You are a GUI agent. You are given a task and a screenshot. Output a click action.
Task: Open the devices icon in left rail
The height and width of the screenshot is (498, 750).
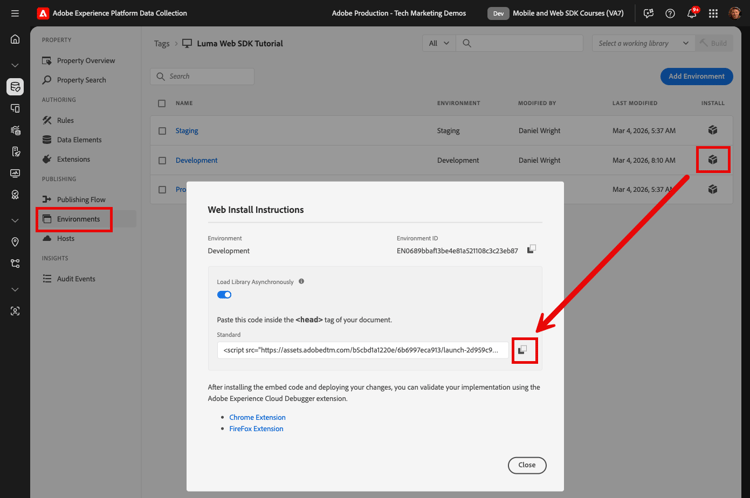tap(15, 109)
